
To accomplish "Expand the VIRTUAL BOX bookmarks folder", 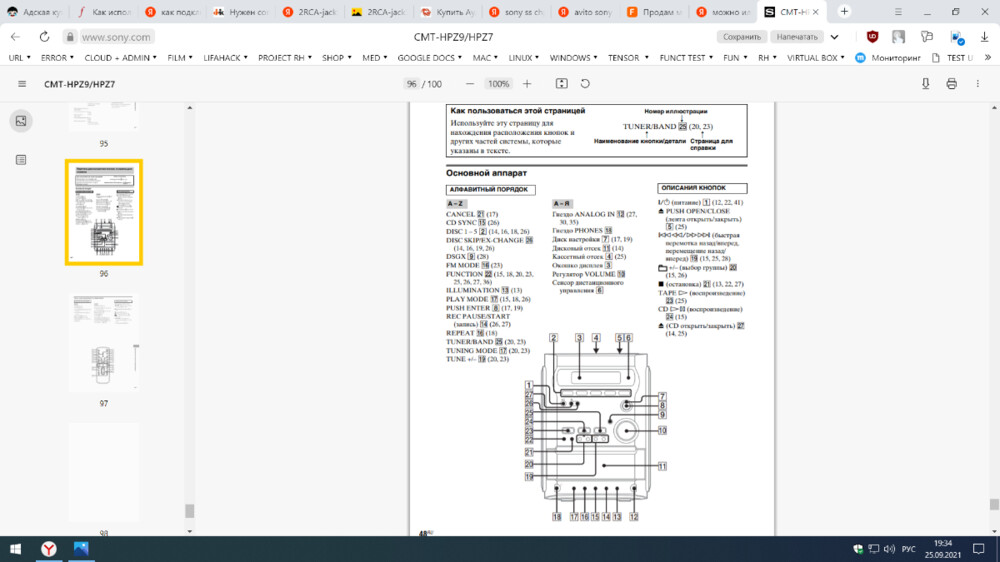I will (x=816, y=57).
